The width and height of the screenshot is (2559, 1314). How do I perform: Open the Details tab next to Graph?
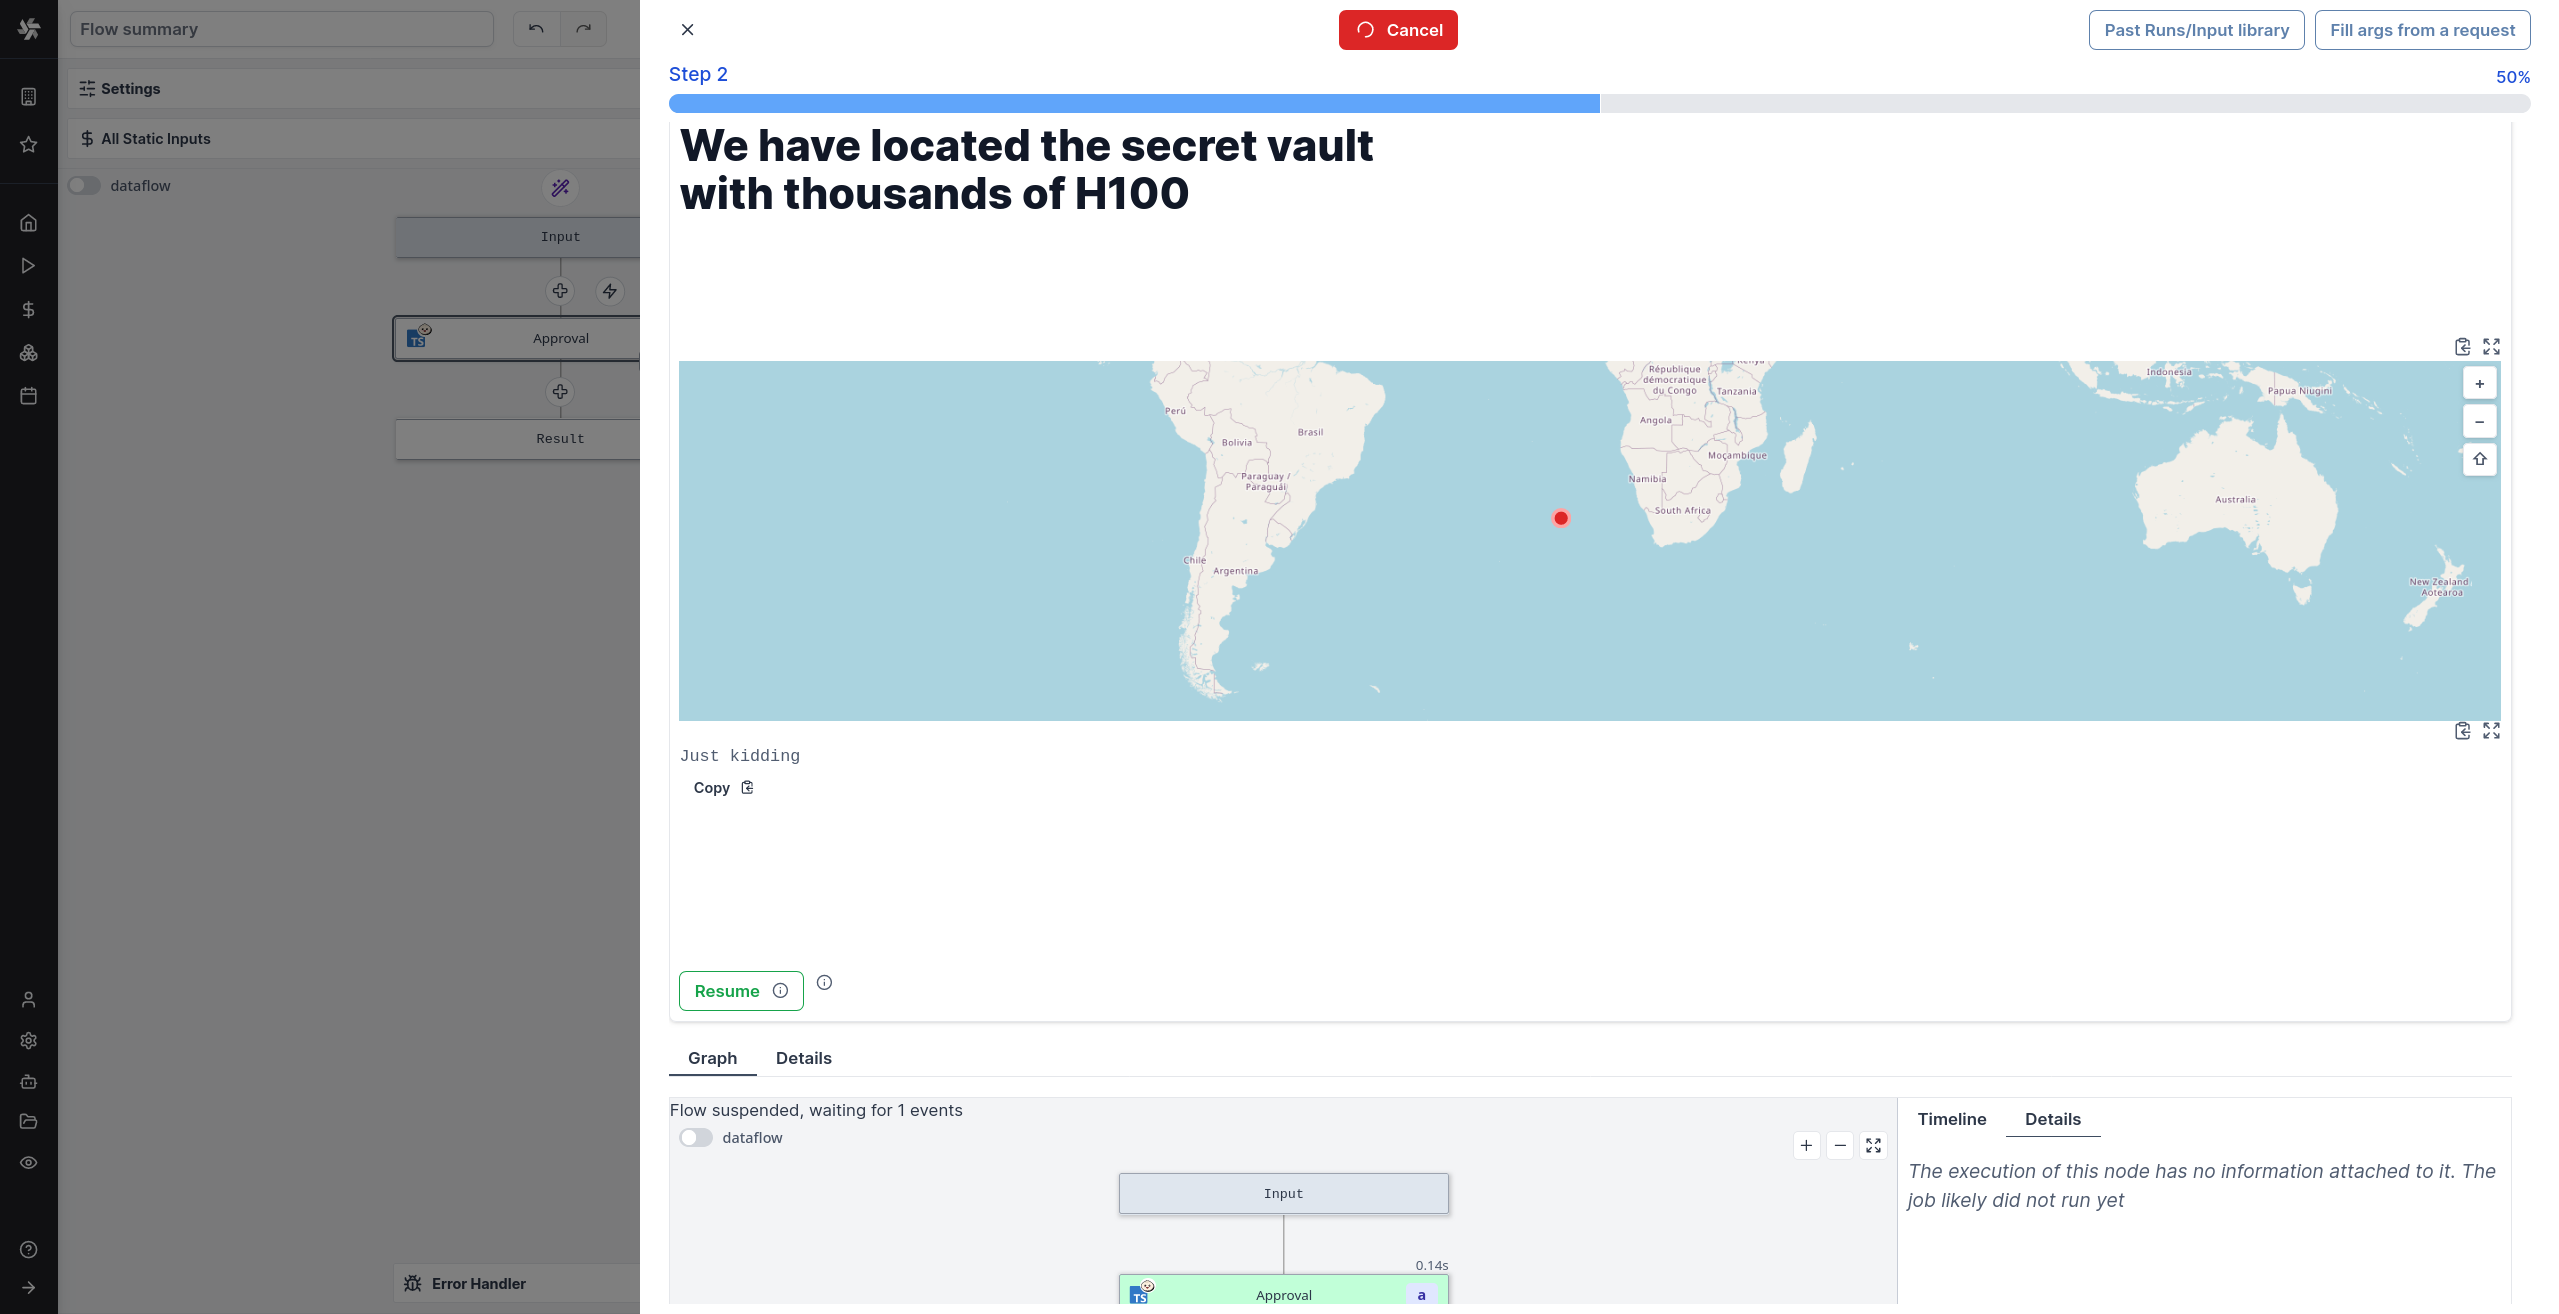click(803, 1058)
